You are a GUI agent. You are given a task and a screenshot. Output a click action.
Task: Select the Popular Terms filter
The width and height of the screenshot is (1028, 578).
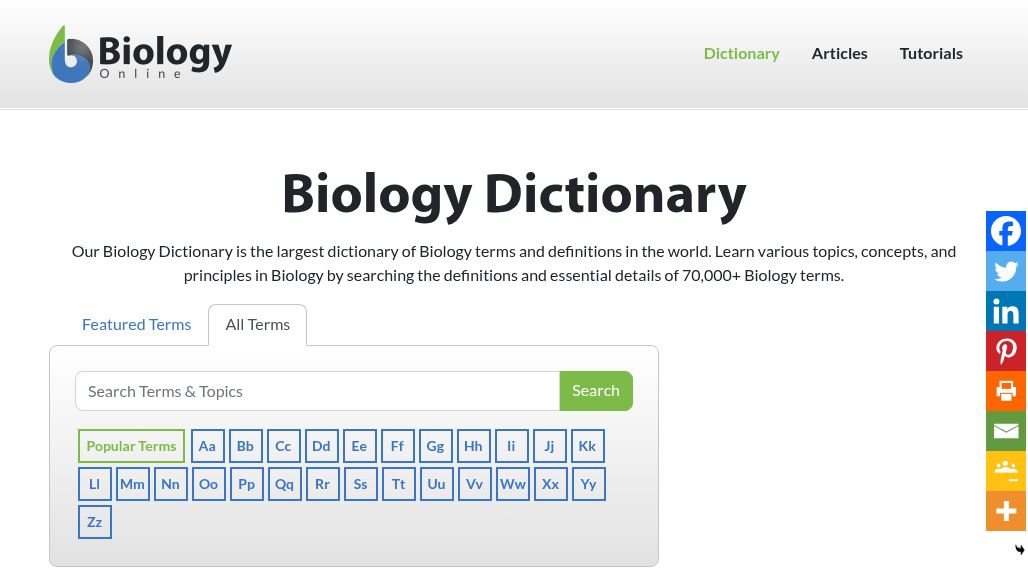tap(131, 446)
